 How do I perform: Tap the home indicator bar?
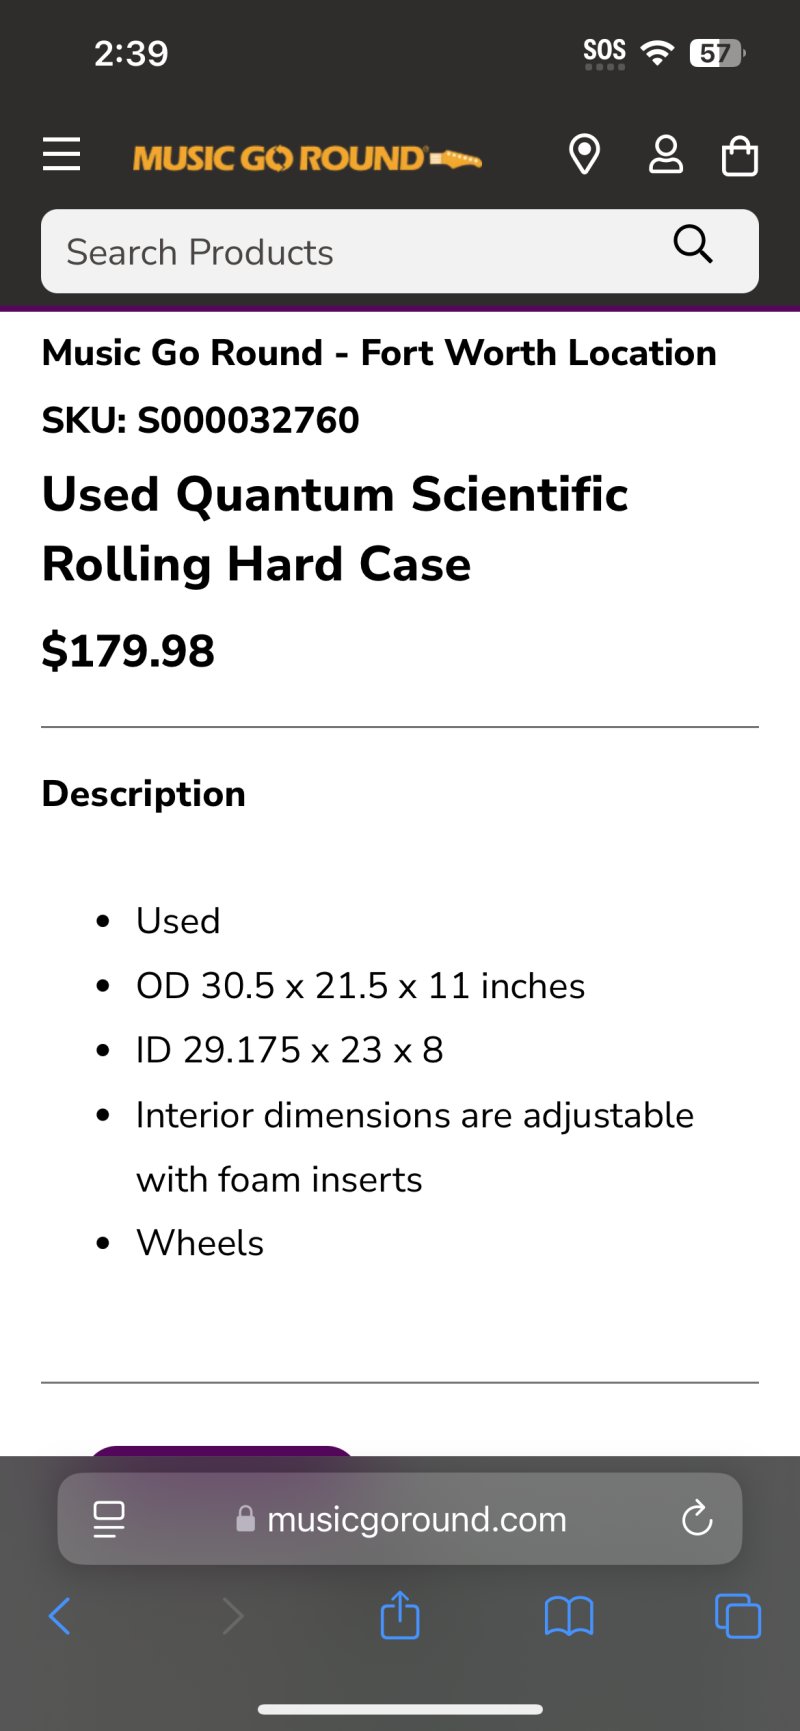pos(400,1709)
